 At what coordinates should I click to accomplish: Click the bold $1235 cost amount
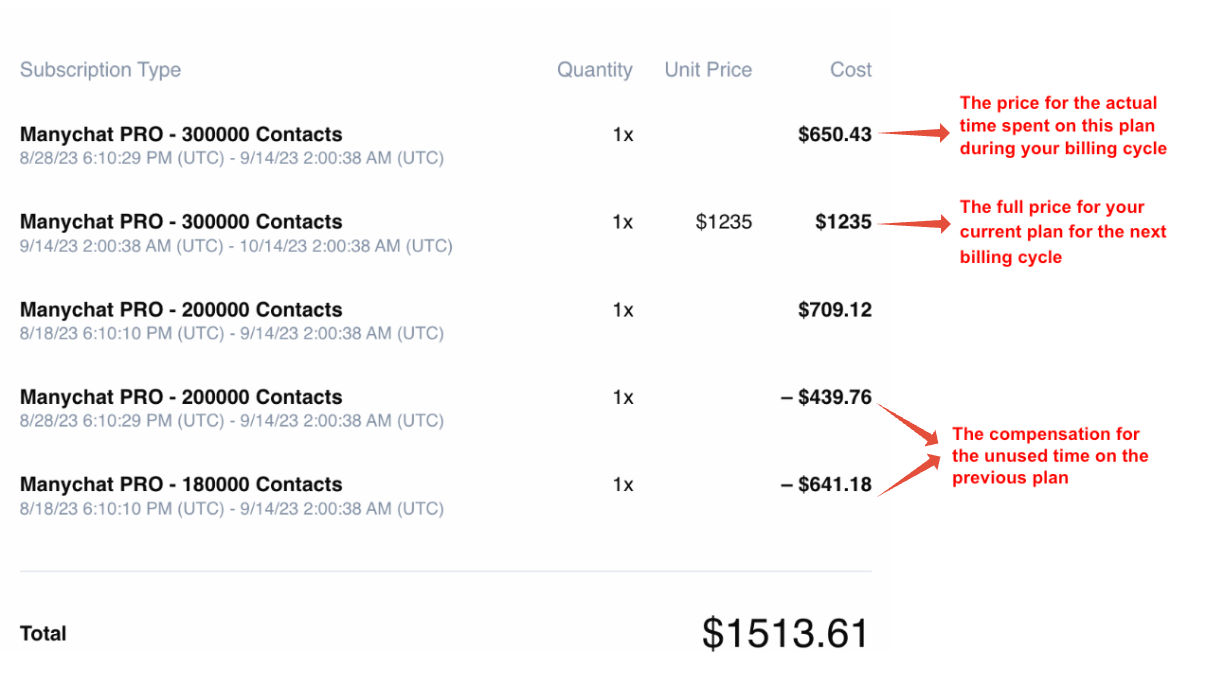click(842, 222)
